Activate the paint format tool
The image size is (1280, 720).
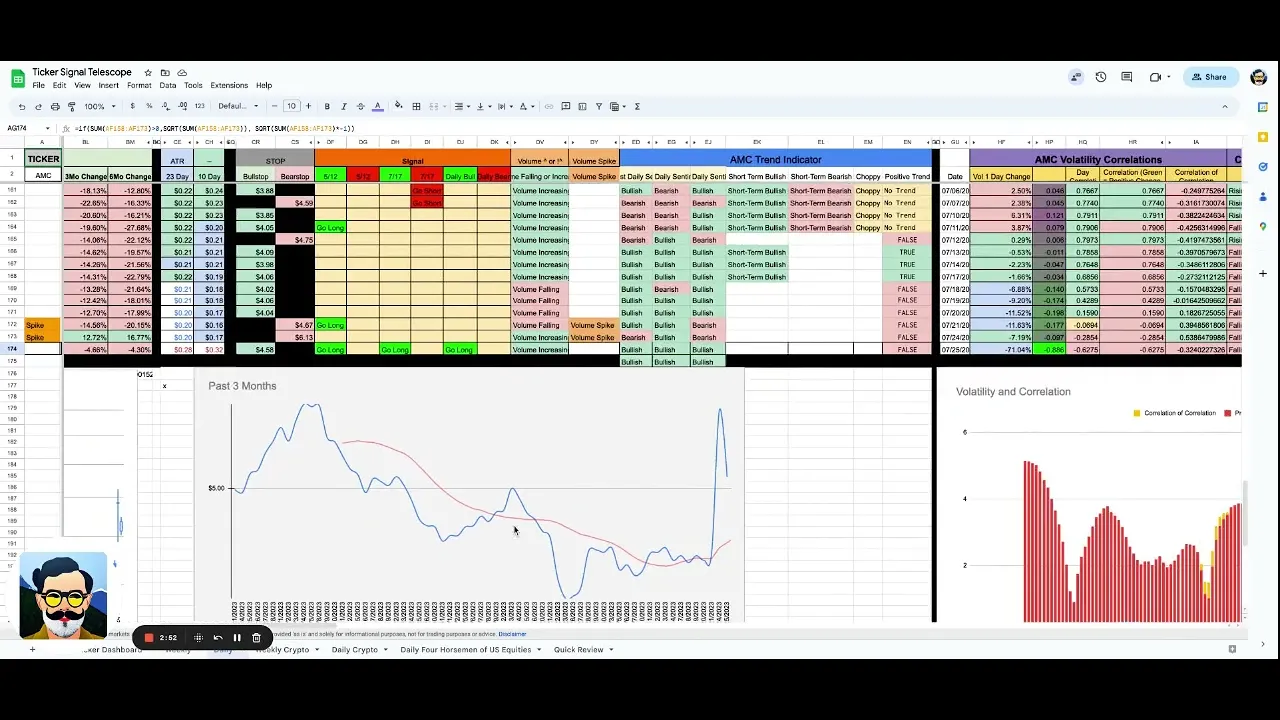pyautogui.click(x=71, y=106)
